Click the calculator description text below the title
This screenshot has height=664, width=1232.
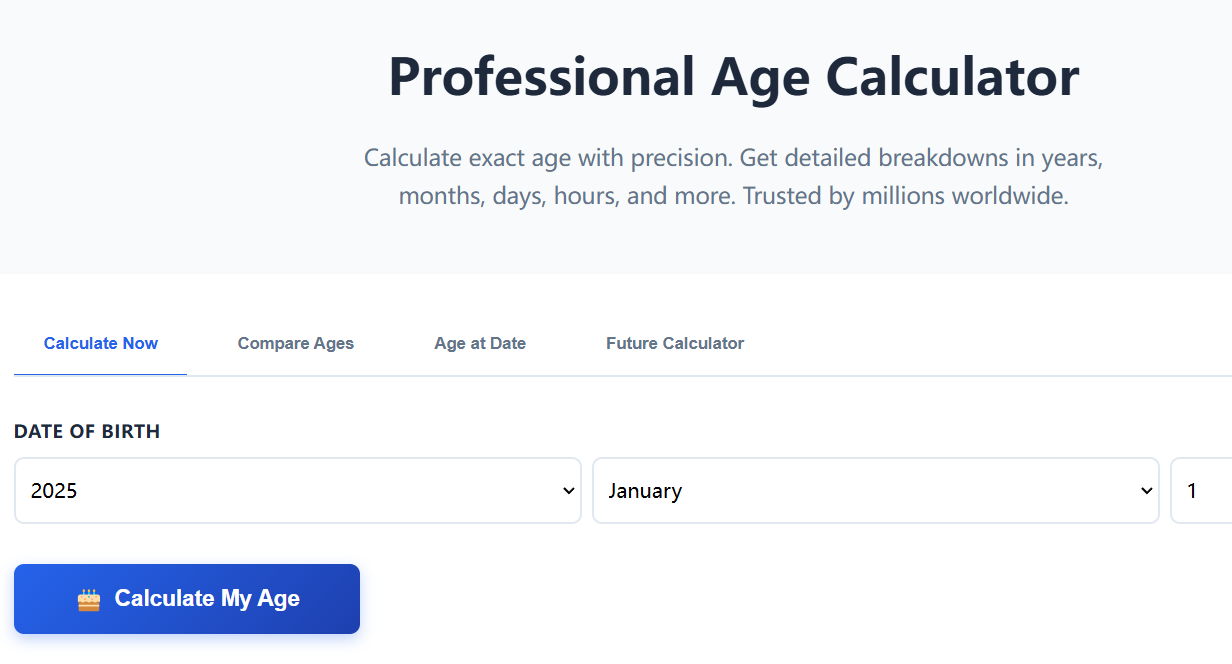[x=733, y=176]
